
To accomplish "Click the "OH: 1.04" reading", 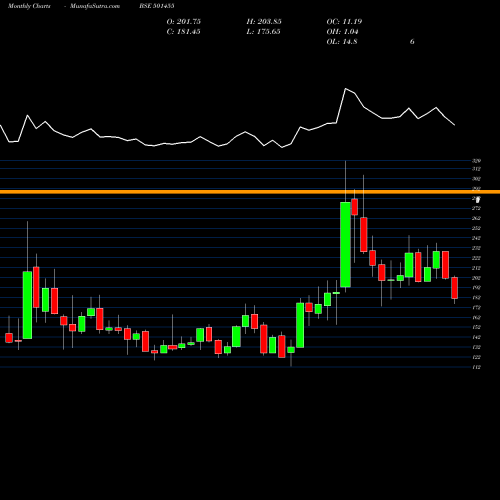I will (x=342, y=32).
